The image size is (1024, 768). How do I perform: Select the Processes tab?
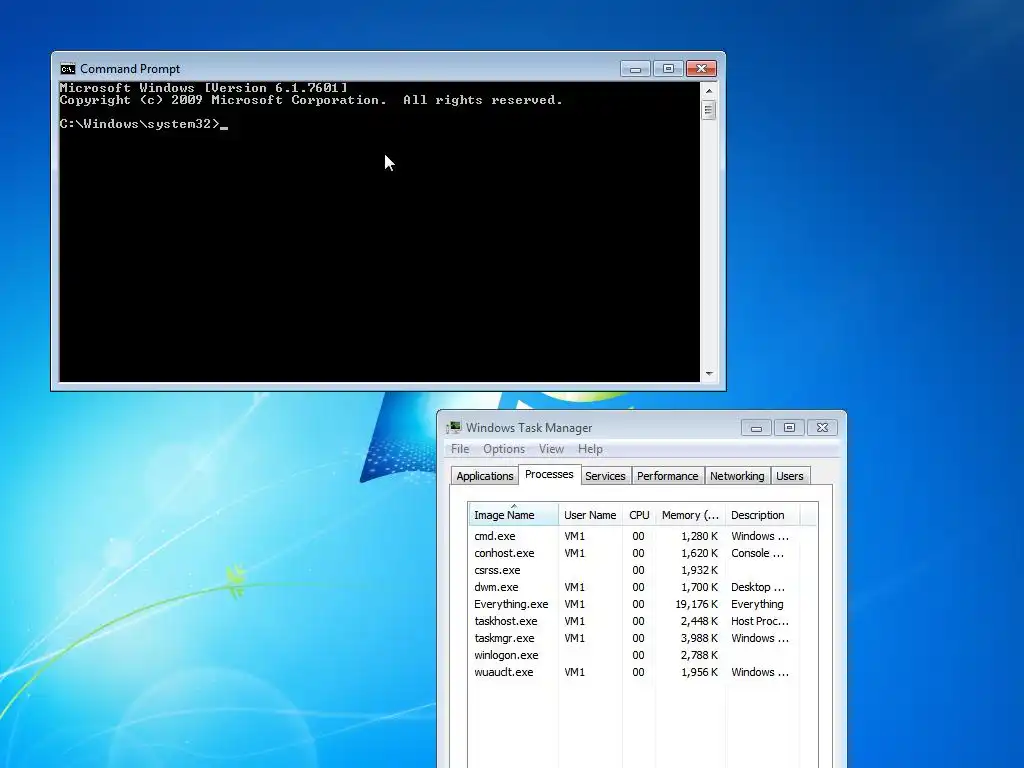(x=549, y=475)
